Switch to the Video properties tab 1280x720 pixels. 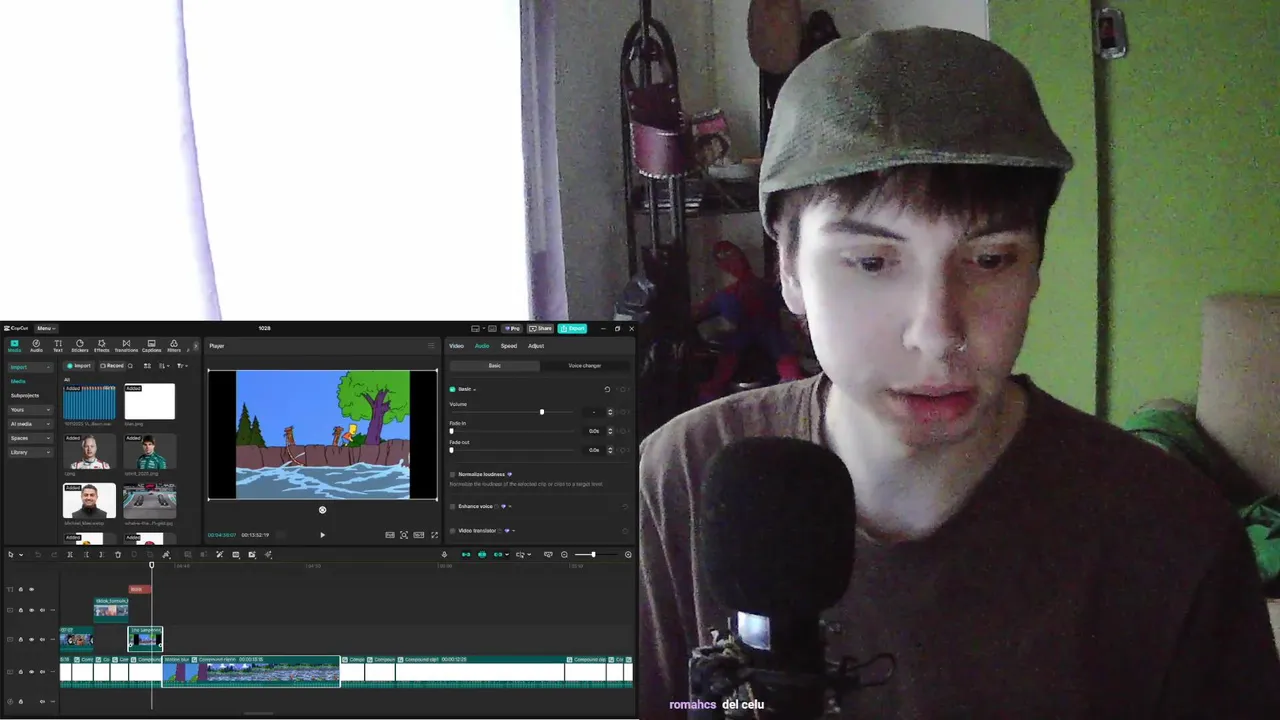tap(456, 346)
